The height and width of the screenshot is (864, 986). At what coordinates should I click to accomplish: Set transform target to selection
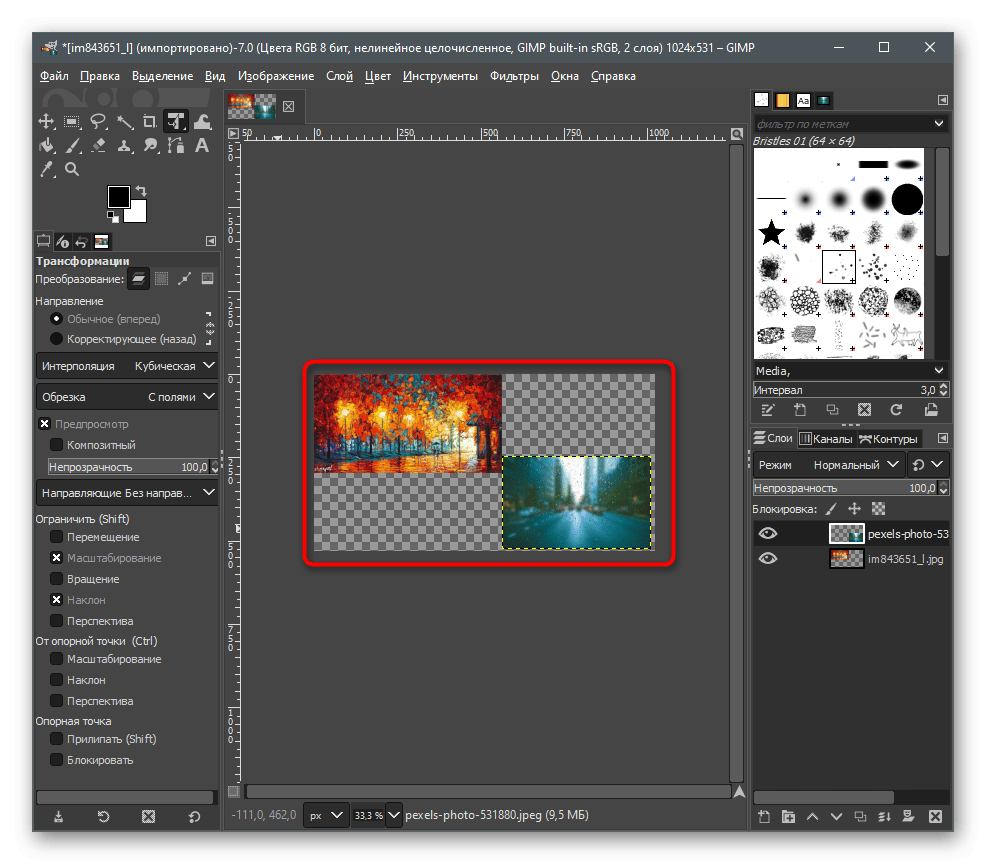[x=162, y=279]
